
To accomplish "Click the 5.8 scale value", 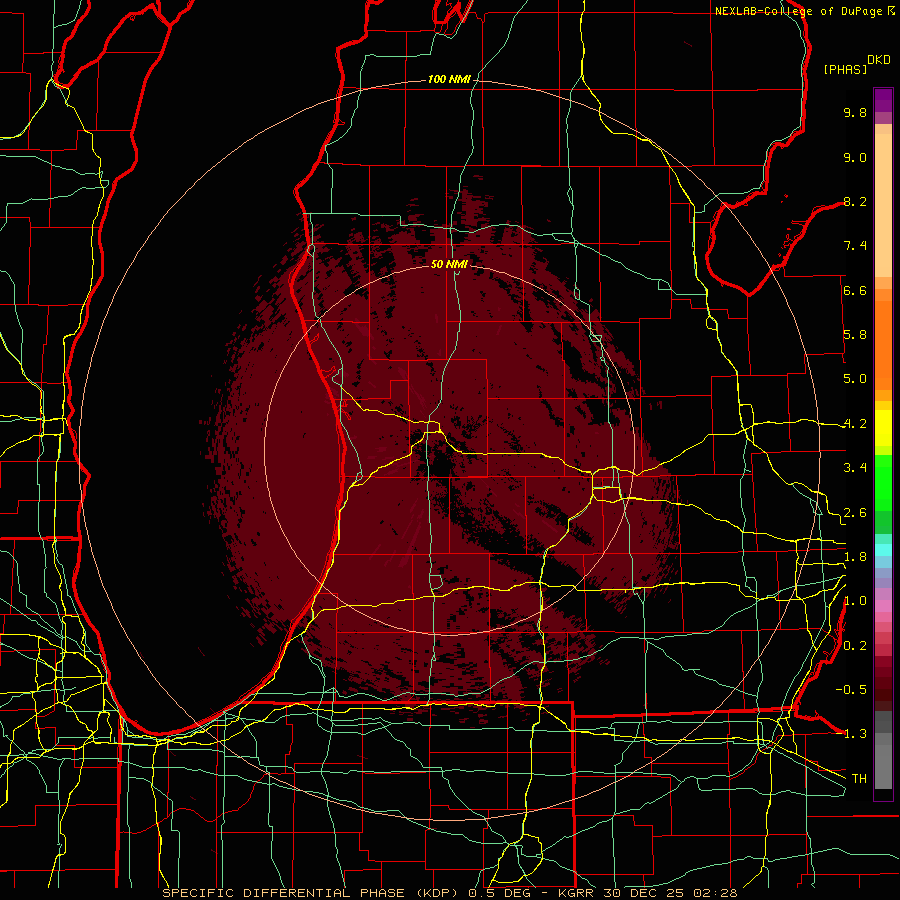I will (855, 335).
